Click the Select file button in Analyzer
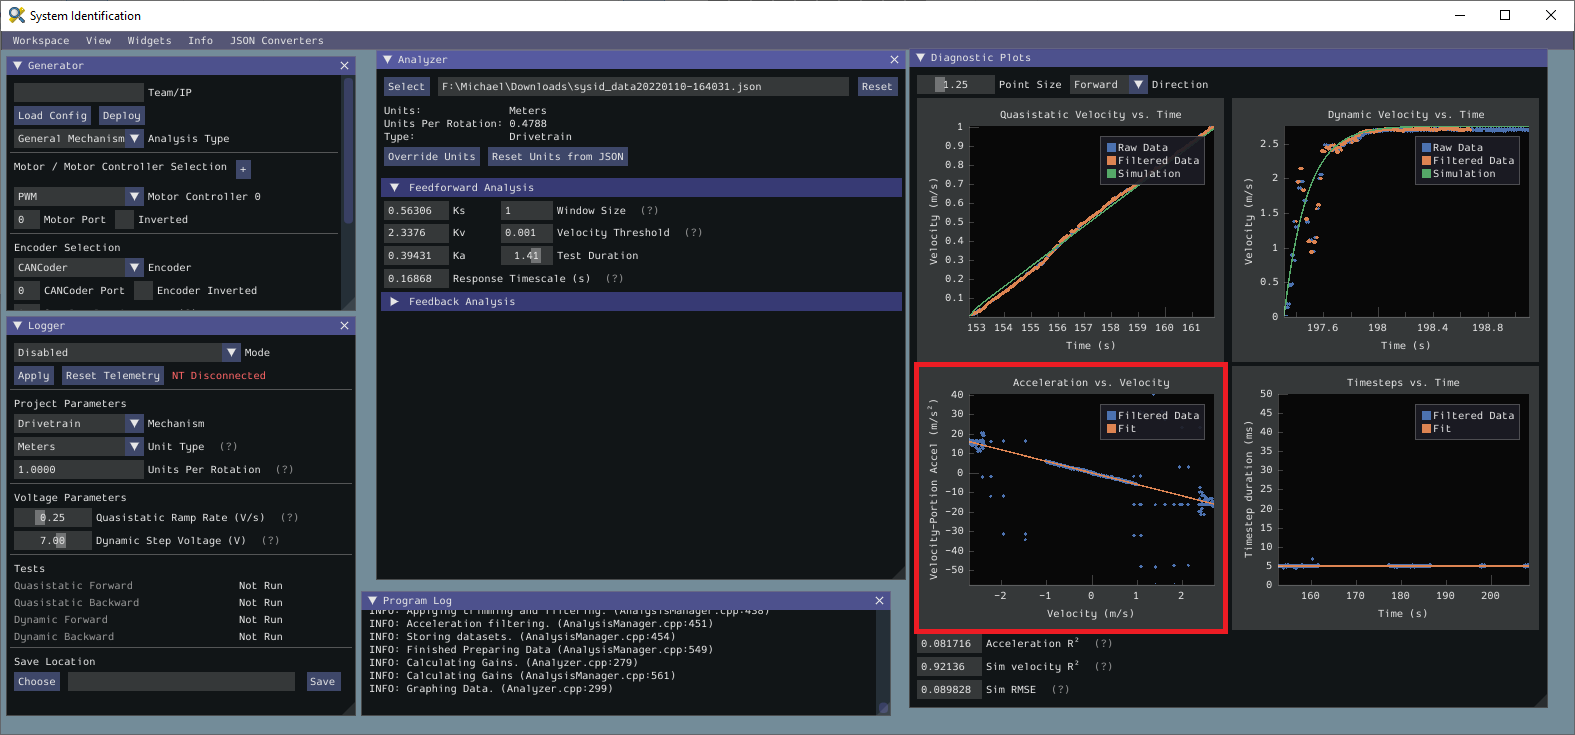The height and width of the screenshot is (735, 1575). point(406,87)
